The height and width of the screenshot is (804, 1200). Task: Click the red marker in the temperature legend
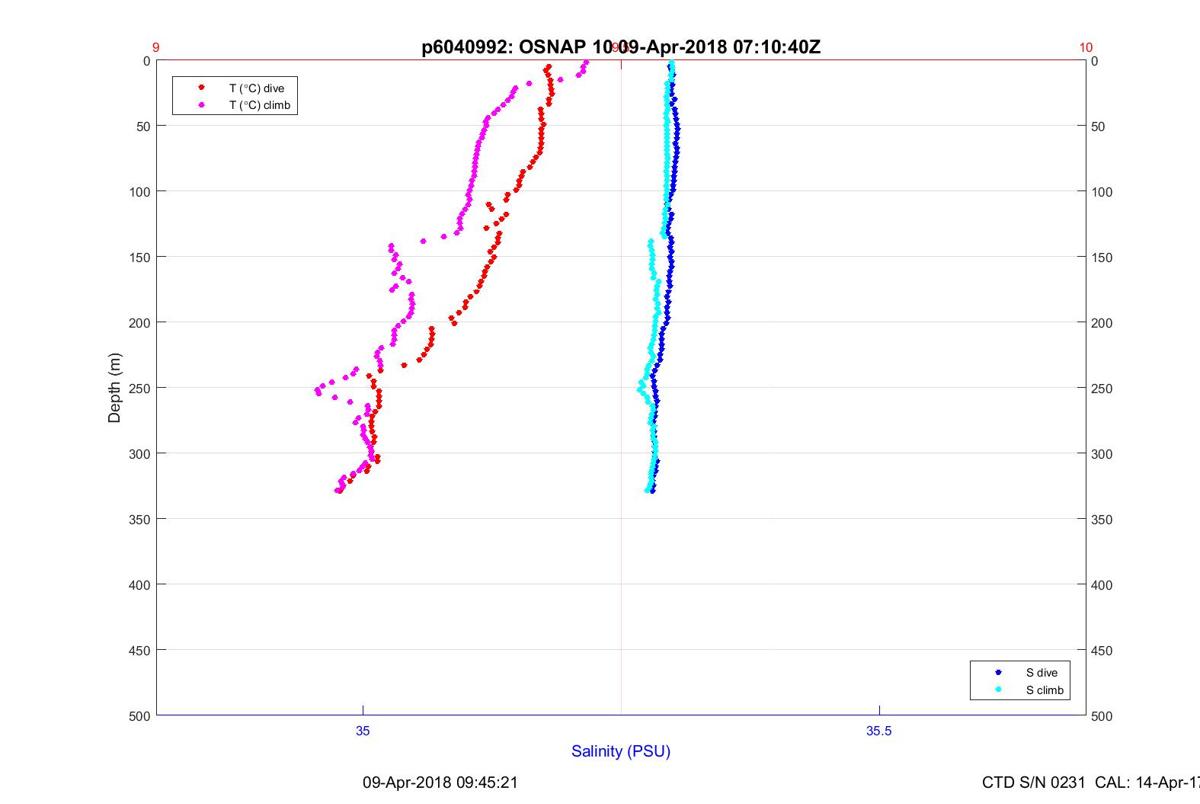201,88
